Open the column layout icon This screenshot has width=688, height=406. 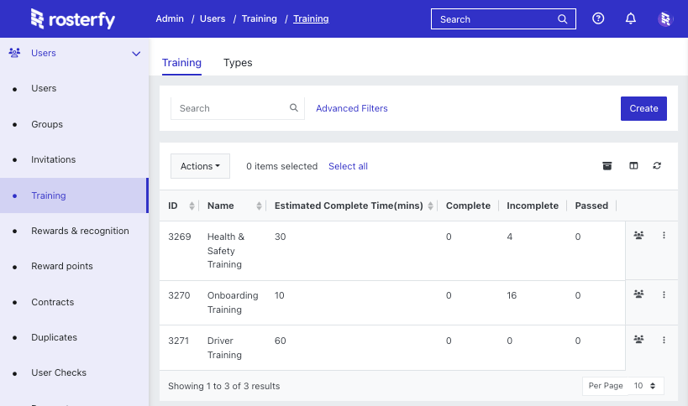(634, 165)
